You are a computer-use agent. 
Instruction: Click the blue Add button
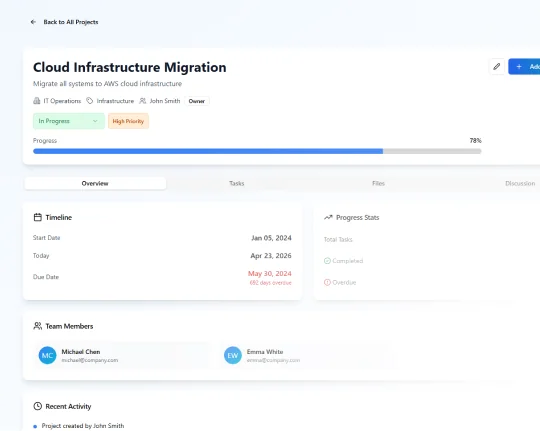[524, 66]
